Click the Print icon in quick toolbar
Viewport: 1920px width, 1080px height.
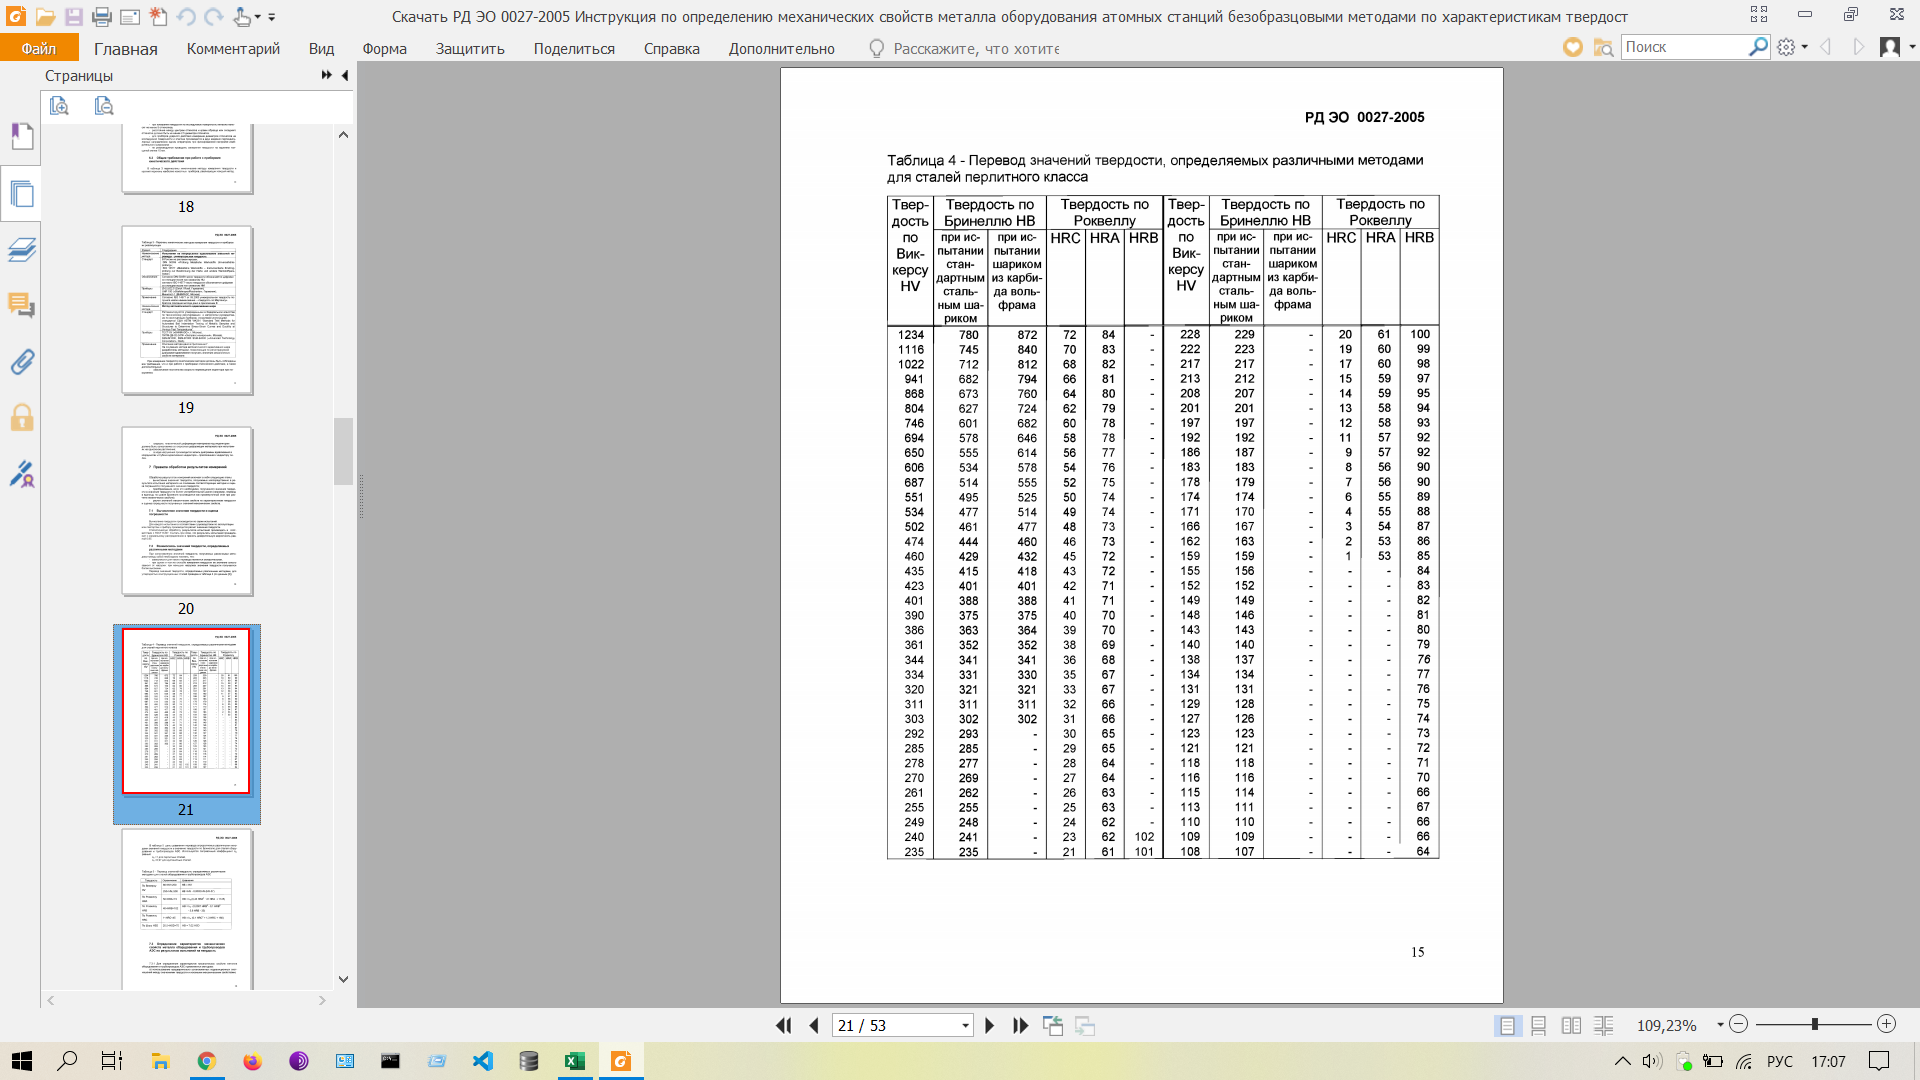tap(101, 17)
